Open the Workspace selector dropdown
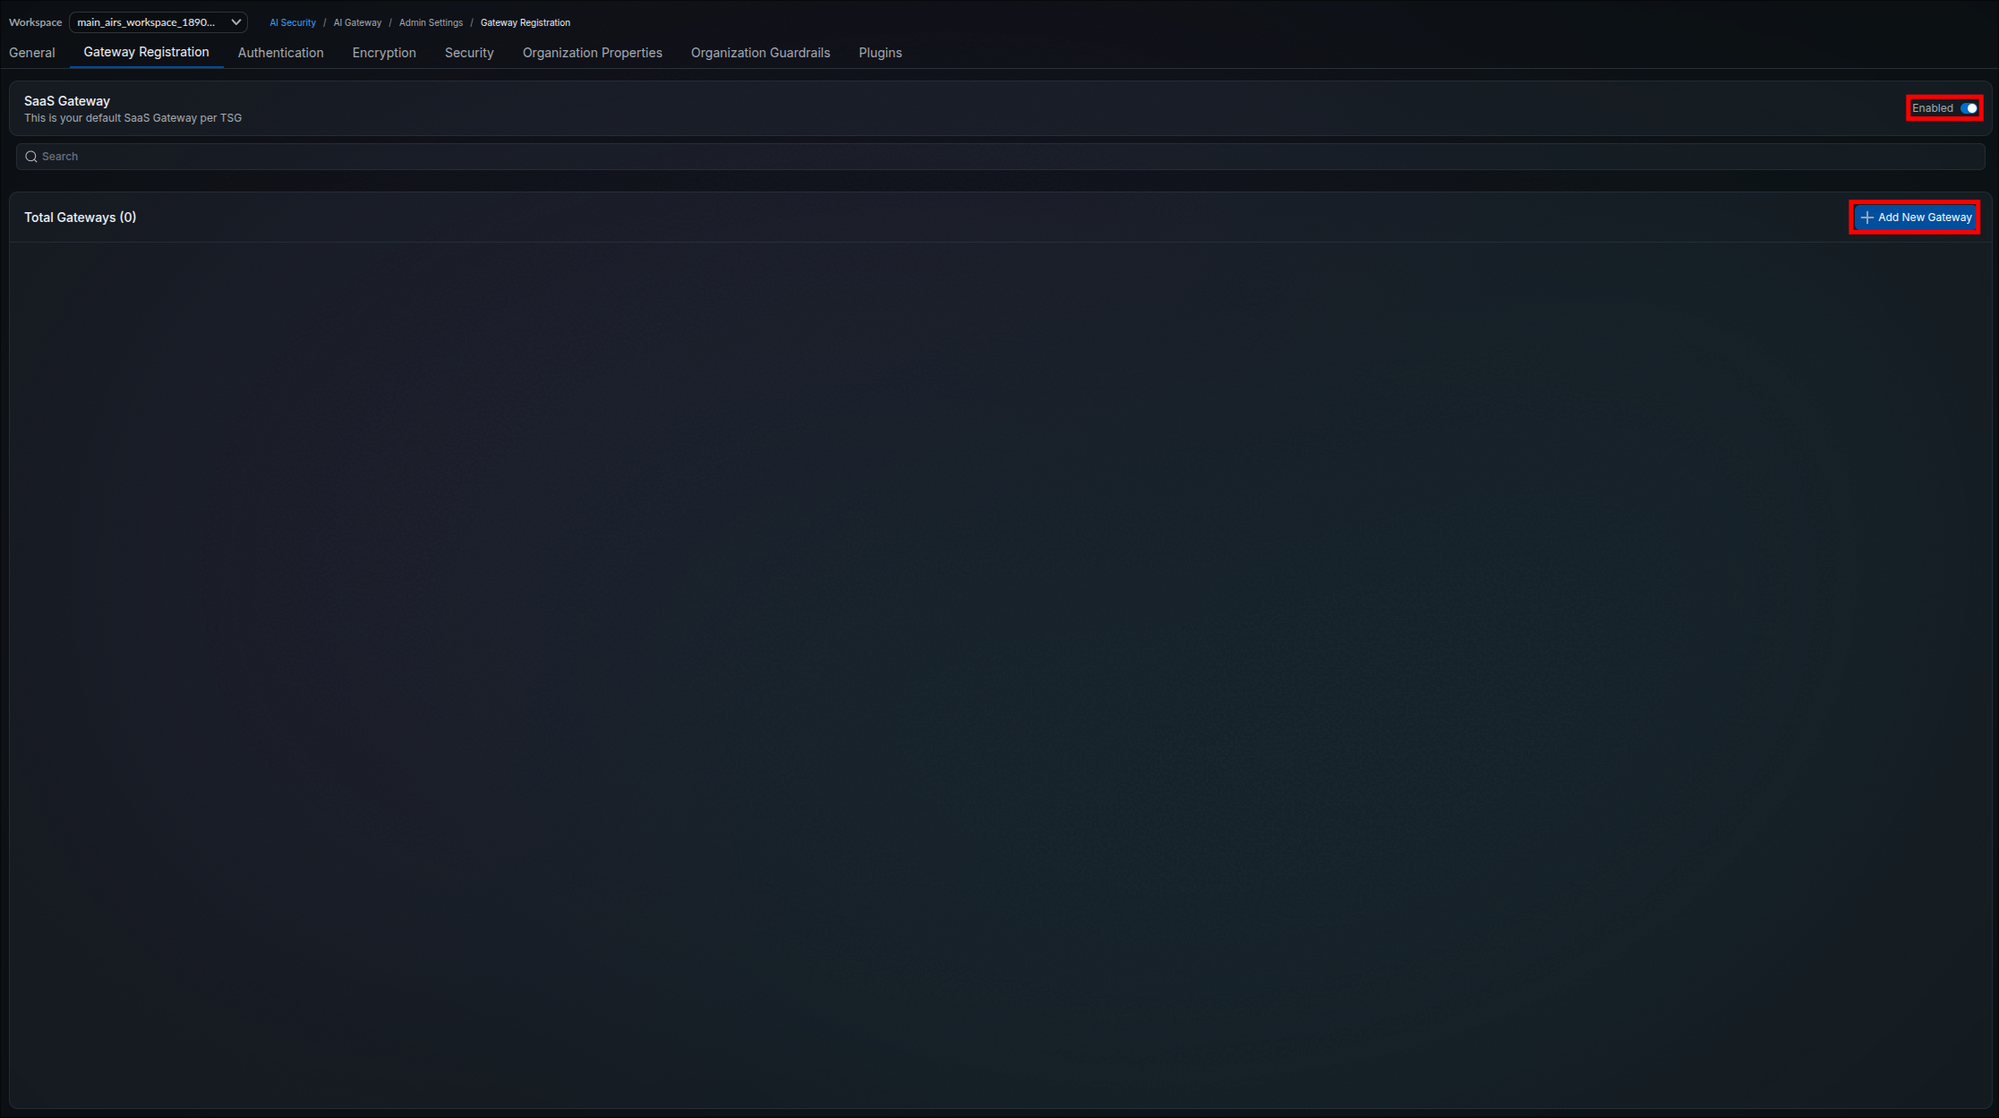The image size is (1999, 1118). tap(158, 22)
